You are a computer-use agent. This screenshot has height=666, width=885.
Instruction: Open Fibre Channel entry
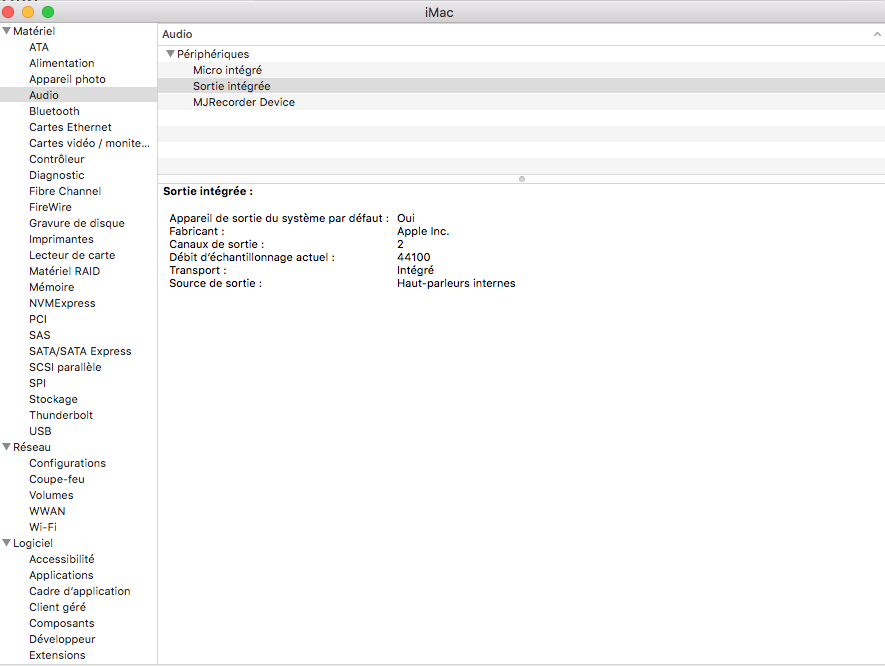65,191
